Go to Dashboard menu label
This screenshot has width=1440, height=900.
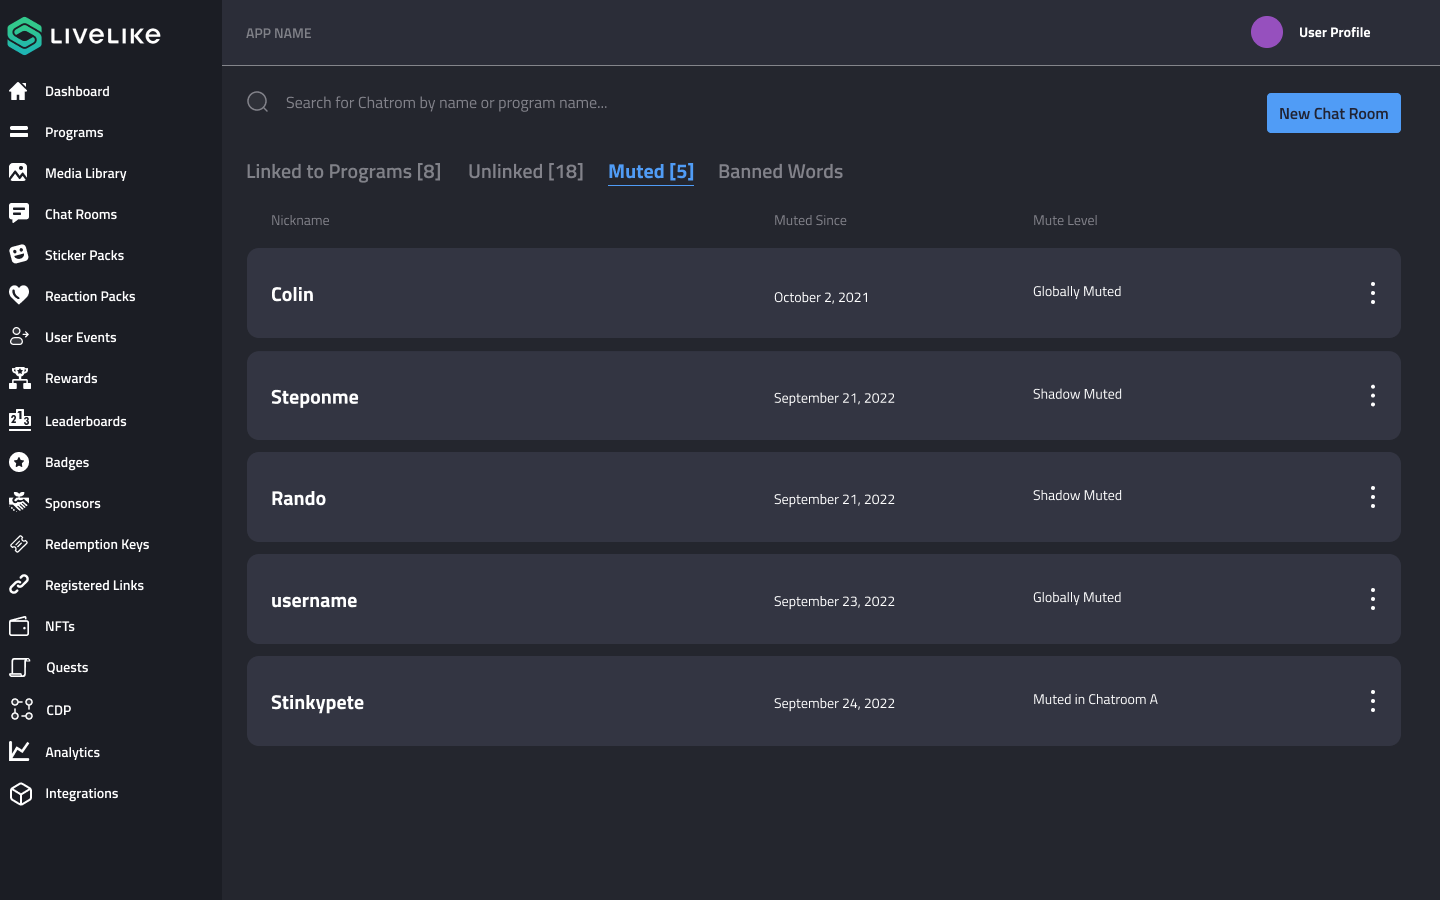[x=77, y=91]
